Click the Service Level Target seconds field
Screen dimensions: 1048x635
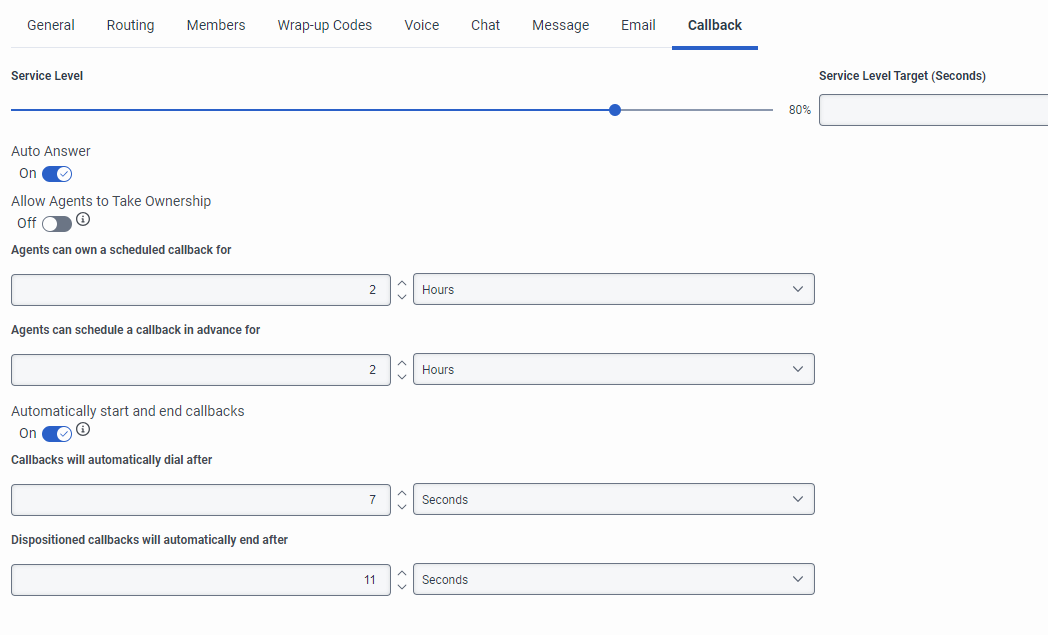pyautogui.click(x=932, y=110)
